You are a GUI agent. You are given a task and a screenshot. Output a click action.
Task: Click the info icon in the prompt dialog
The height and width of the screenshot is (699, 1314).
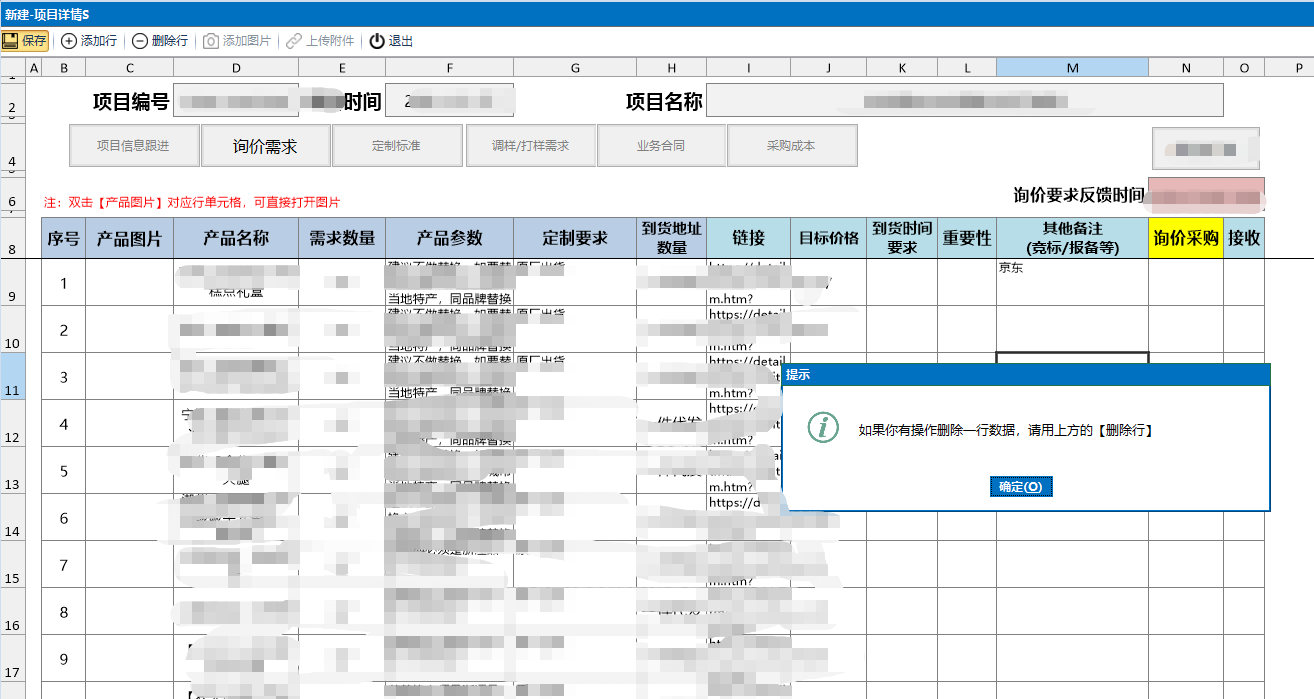(823, 428)
